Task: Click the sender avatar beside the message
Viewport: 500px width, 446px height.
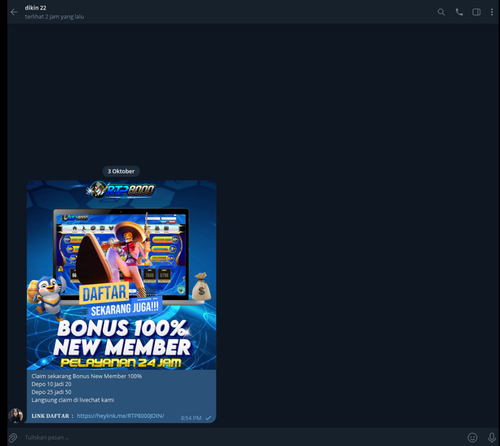Action: pyautogui.click(x=16, y=415)
